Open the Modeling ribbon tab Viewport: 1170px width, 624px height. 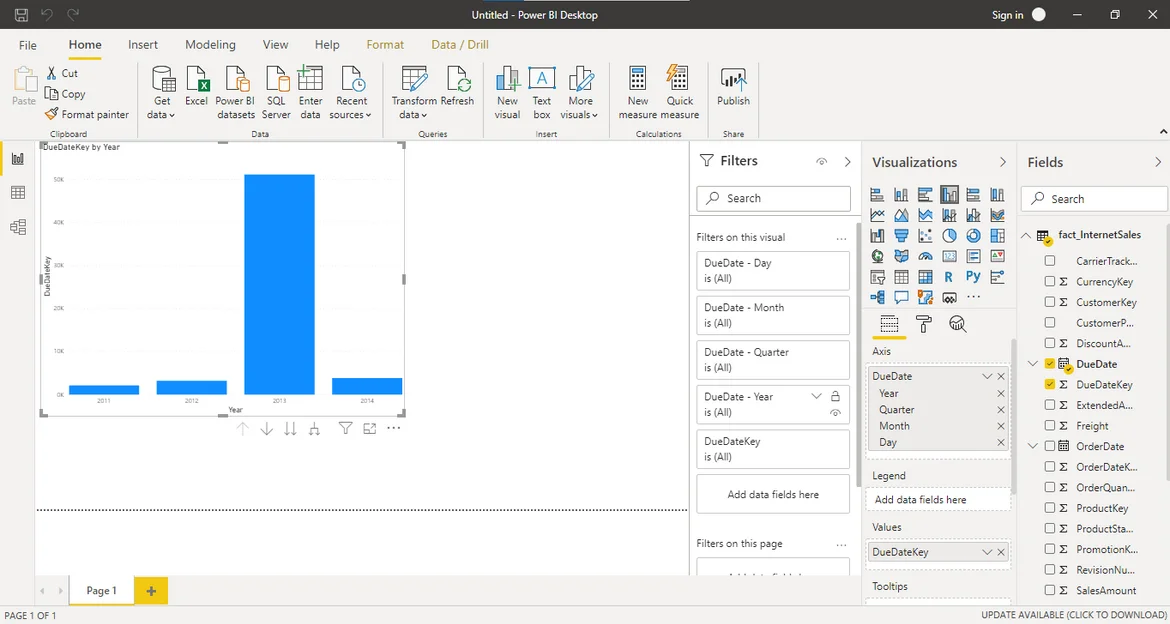coord(210,45)
